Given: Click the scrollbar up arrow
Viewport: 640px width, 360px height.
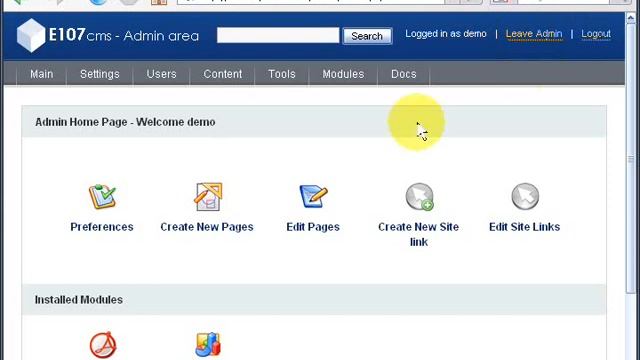Looking at the screenshot, I should click(x=631, y=18).
